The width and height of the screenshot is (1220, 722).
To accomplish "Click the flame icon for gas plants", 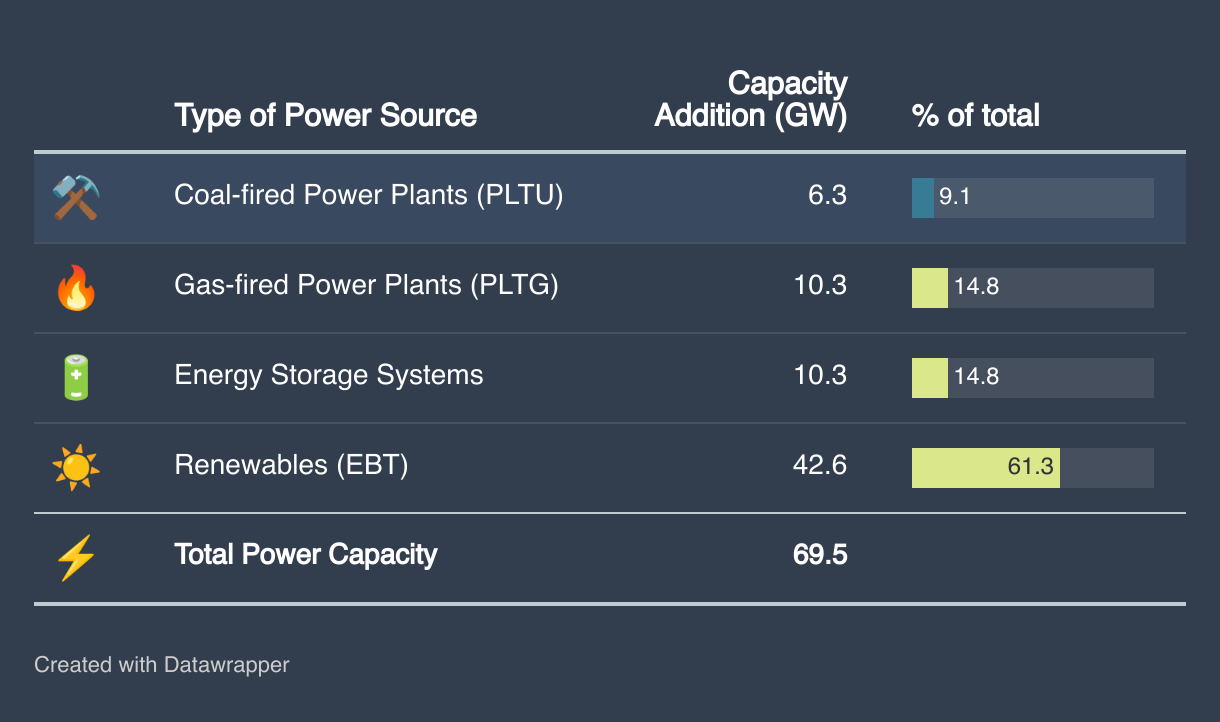I will 76,288.
